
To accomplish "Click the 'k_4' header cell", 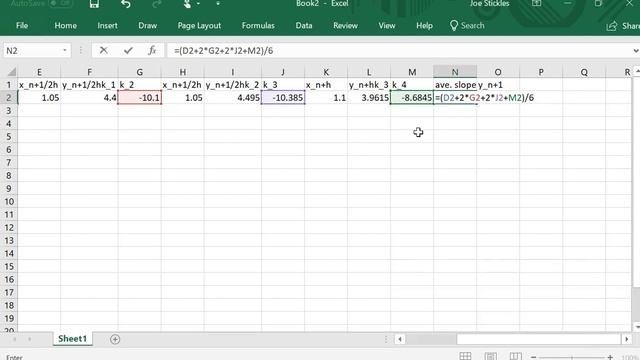I will [x=412, y=84].
